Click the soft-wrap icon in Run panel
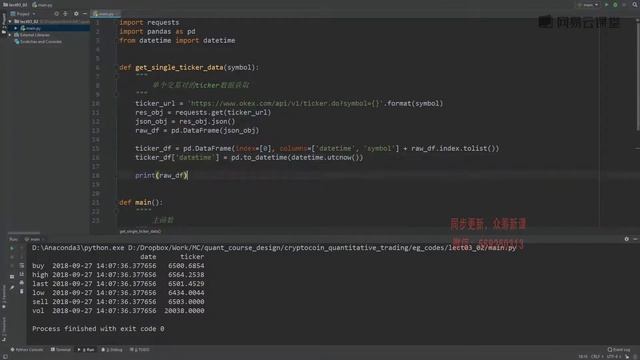The width and height of the screenshot is (640, 360). 22,265
